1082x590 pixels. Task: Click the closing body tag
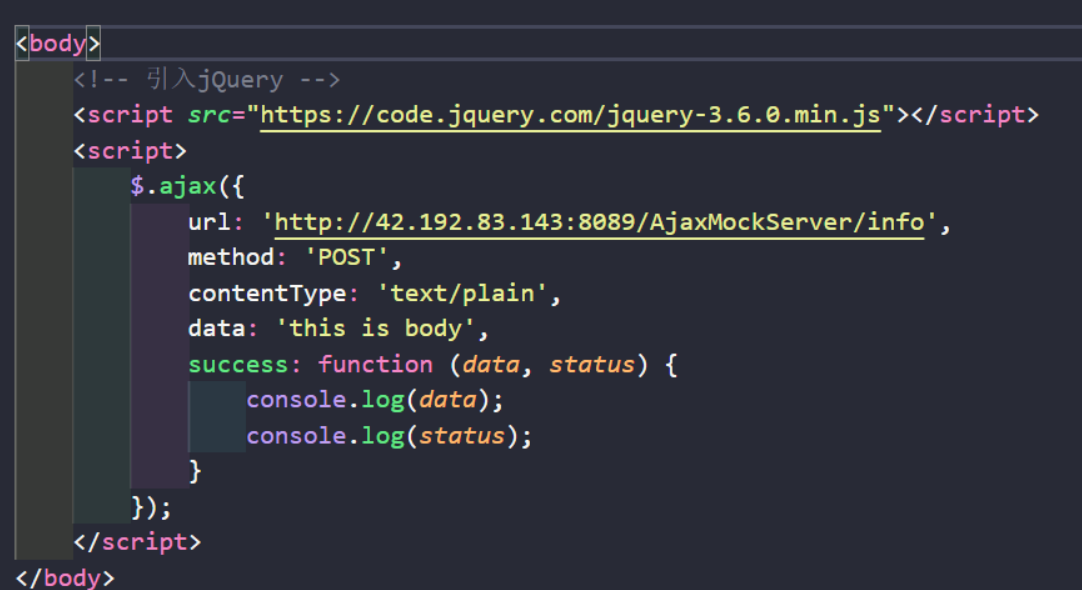pos(65,577)
